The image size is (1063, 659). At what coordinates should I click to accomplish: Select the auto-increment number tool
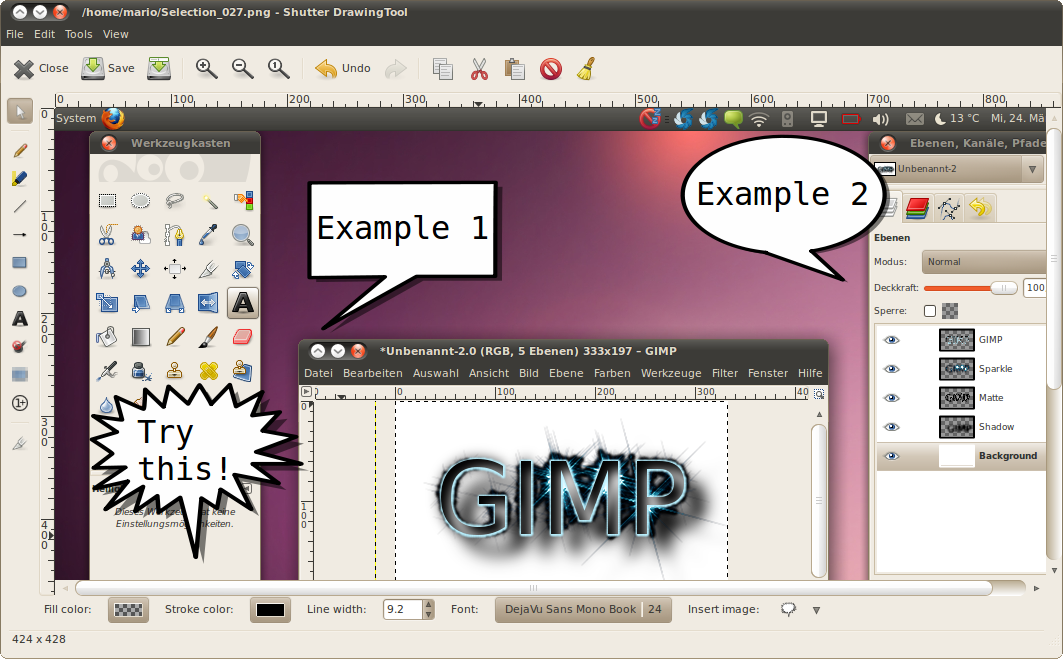click(x=19, y=403)
